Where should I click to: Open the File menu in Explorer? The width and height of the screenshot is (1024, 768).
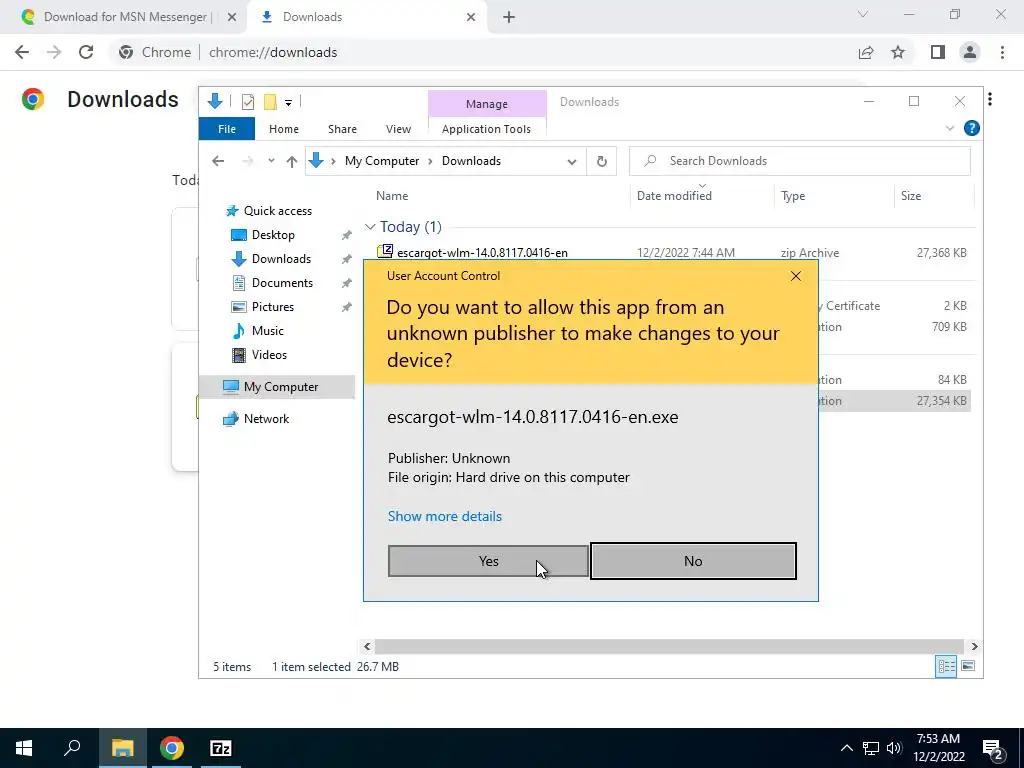(x=227, y=129)
